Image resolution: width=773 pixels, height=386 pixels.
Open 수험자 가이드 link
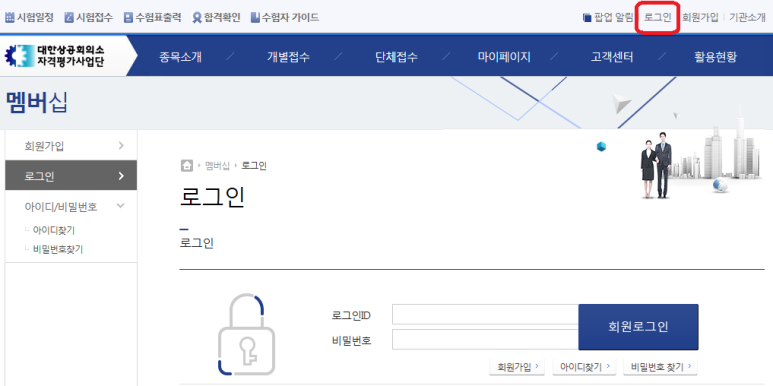290,18
